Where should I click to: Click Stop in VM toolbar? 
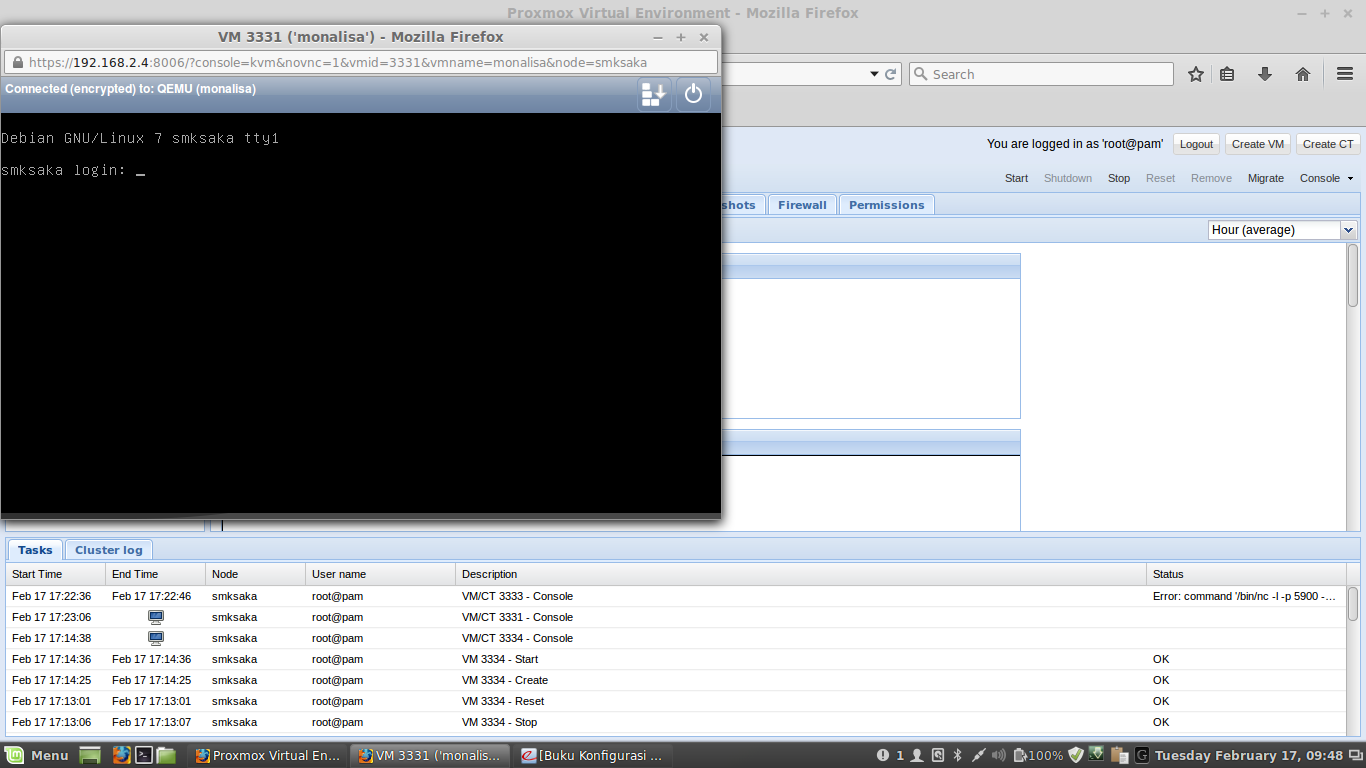click(x=1119, y=178)
